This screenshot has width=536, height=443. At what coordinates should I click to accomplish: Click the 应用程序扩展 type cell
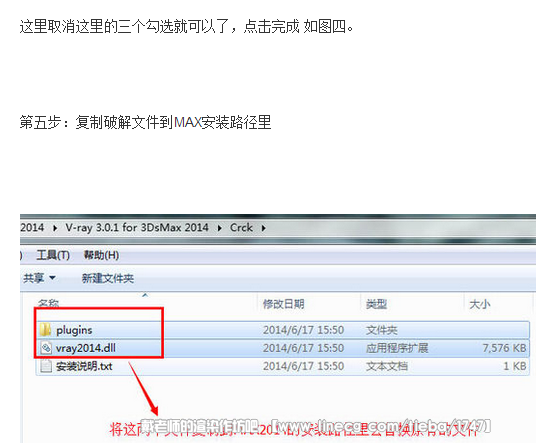pyautogui.click(x=397, y=348)
